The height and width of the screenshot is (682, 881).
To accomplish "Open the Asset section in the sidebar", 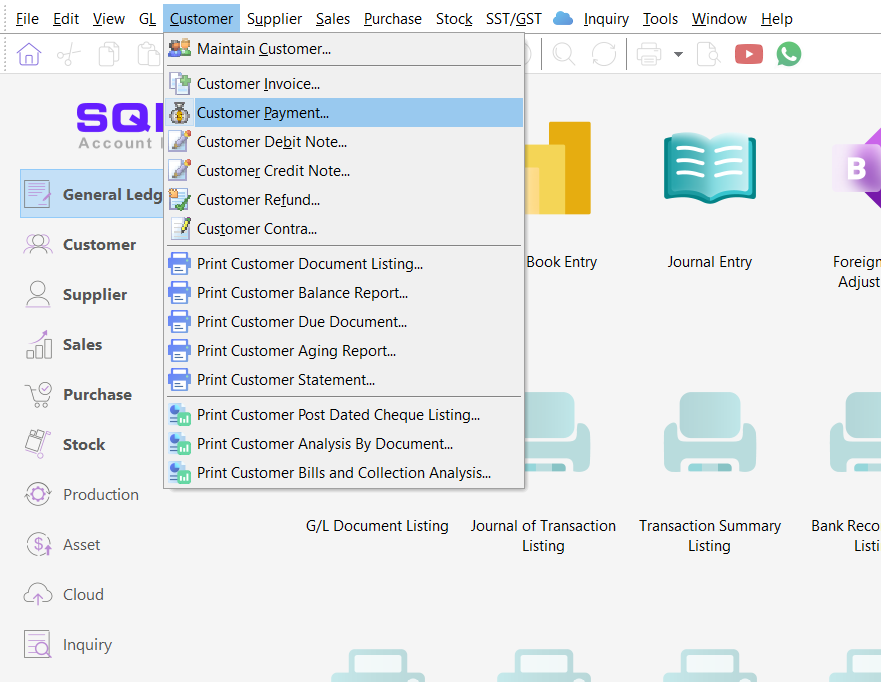I will pos(81,544).
